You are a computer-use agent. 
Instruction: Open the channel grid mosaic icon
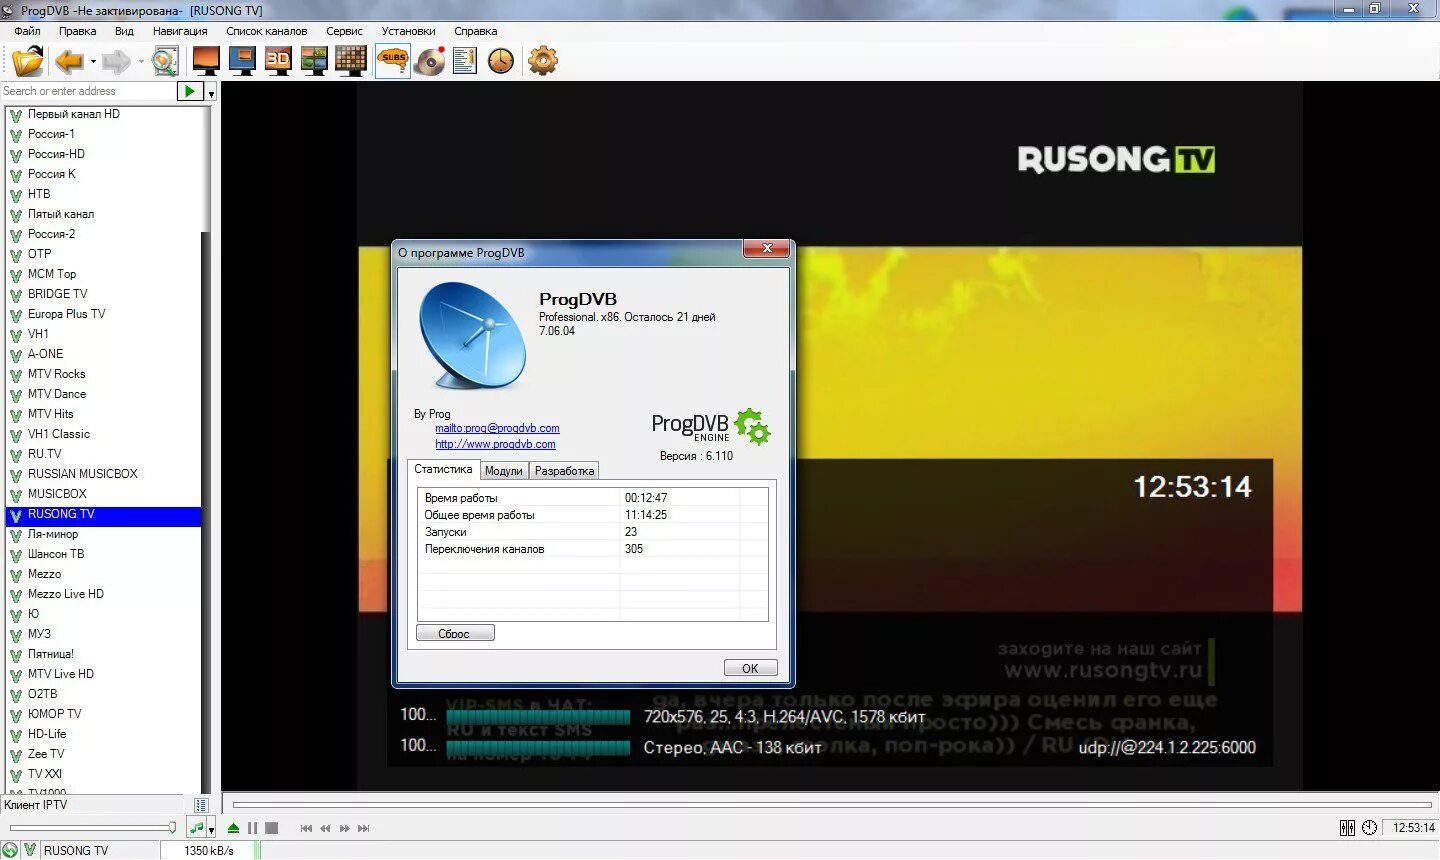351,61
